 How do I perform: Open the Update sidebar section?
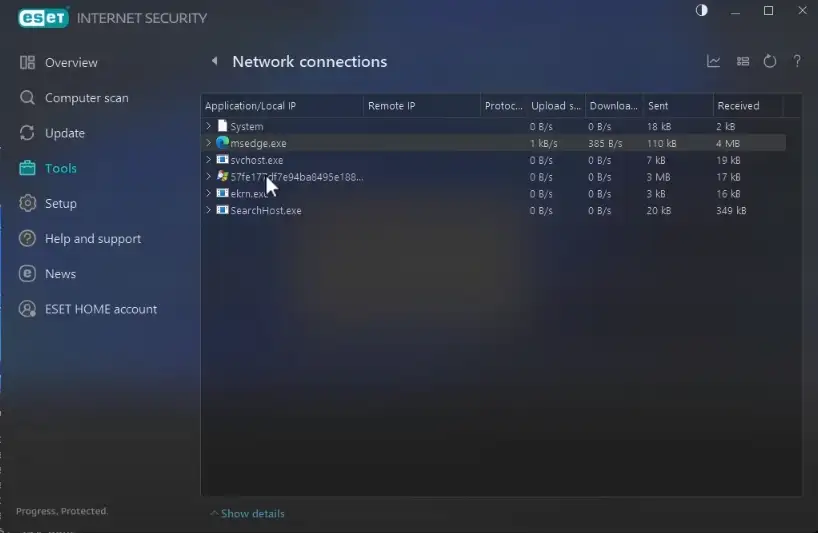(64, 134)
